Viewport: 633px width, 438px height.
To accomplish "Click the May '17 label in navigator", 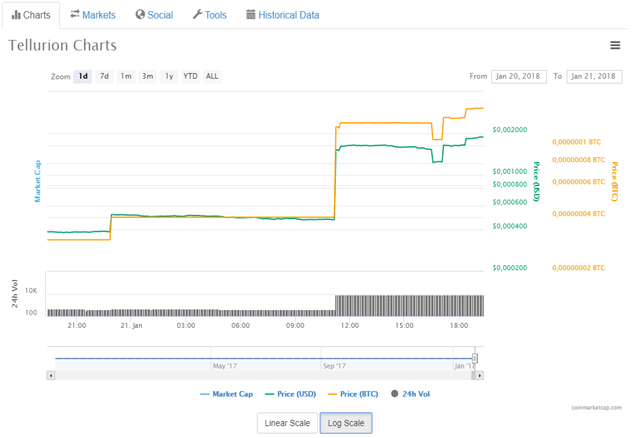I will pyautogui.click(x=225, y=366).
